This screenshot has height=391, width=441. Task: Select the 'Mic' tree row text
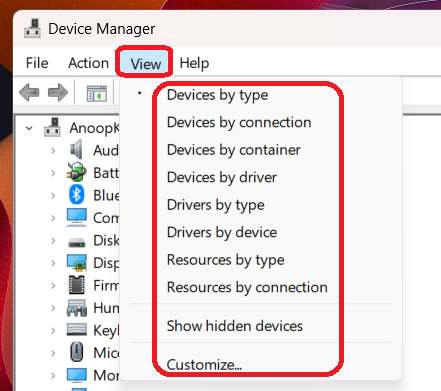pos(106,353)
